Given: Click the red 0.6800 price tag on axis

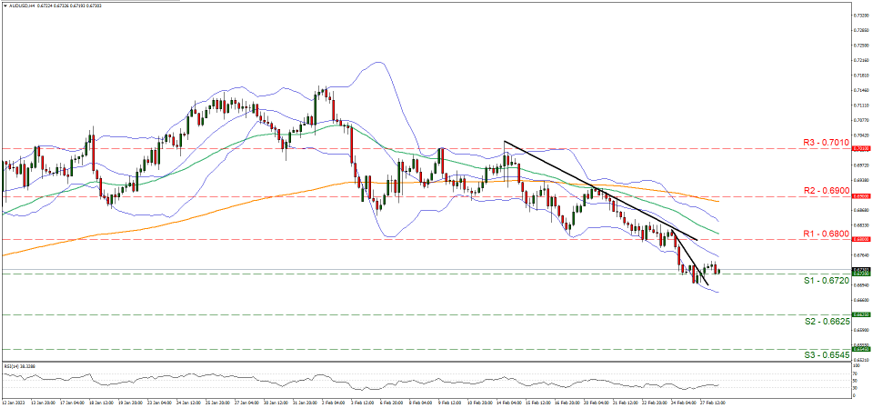Looking at the screenshot, I should click(x=860, y=240).
